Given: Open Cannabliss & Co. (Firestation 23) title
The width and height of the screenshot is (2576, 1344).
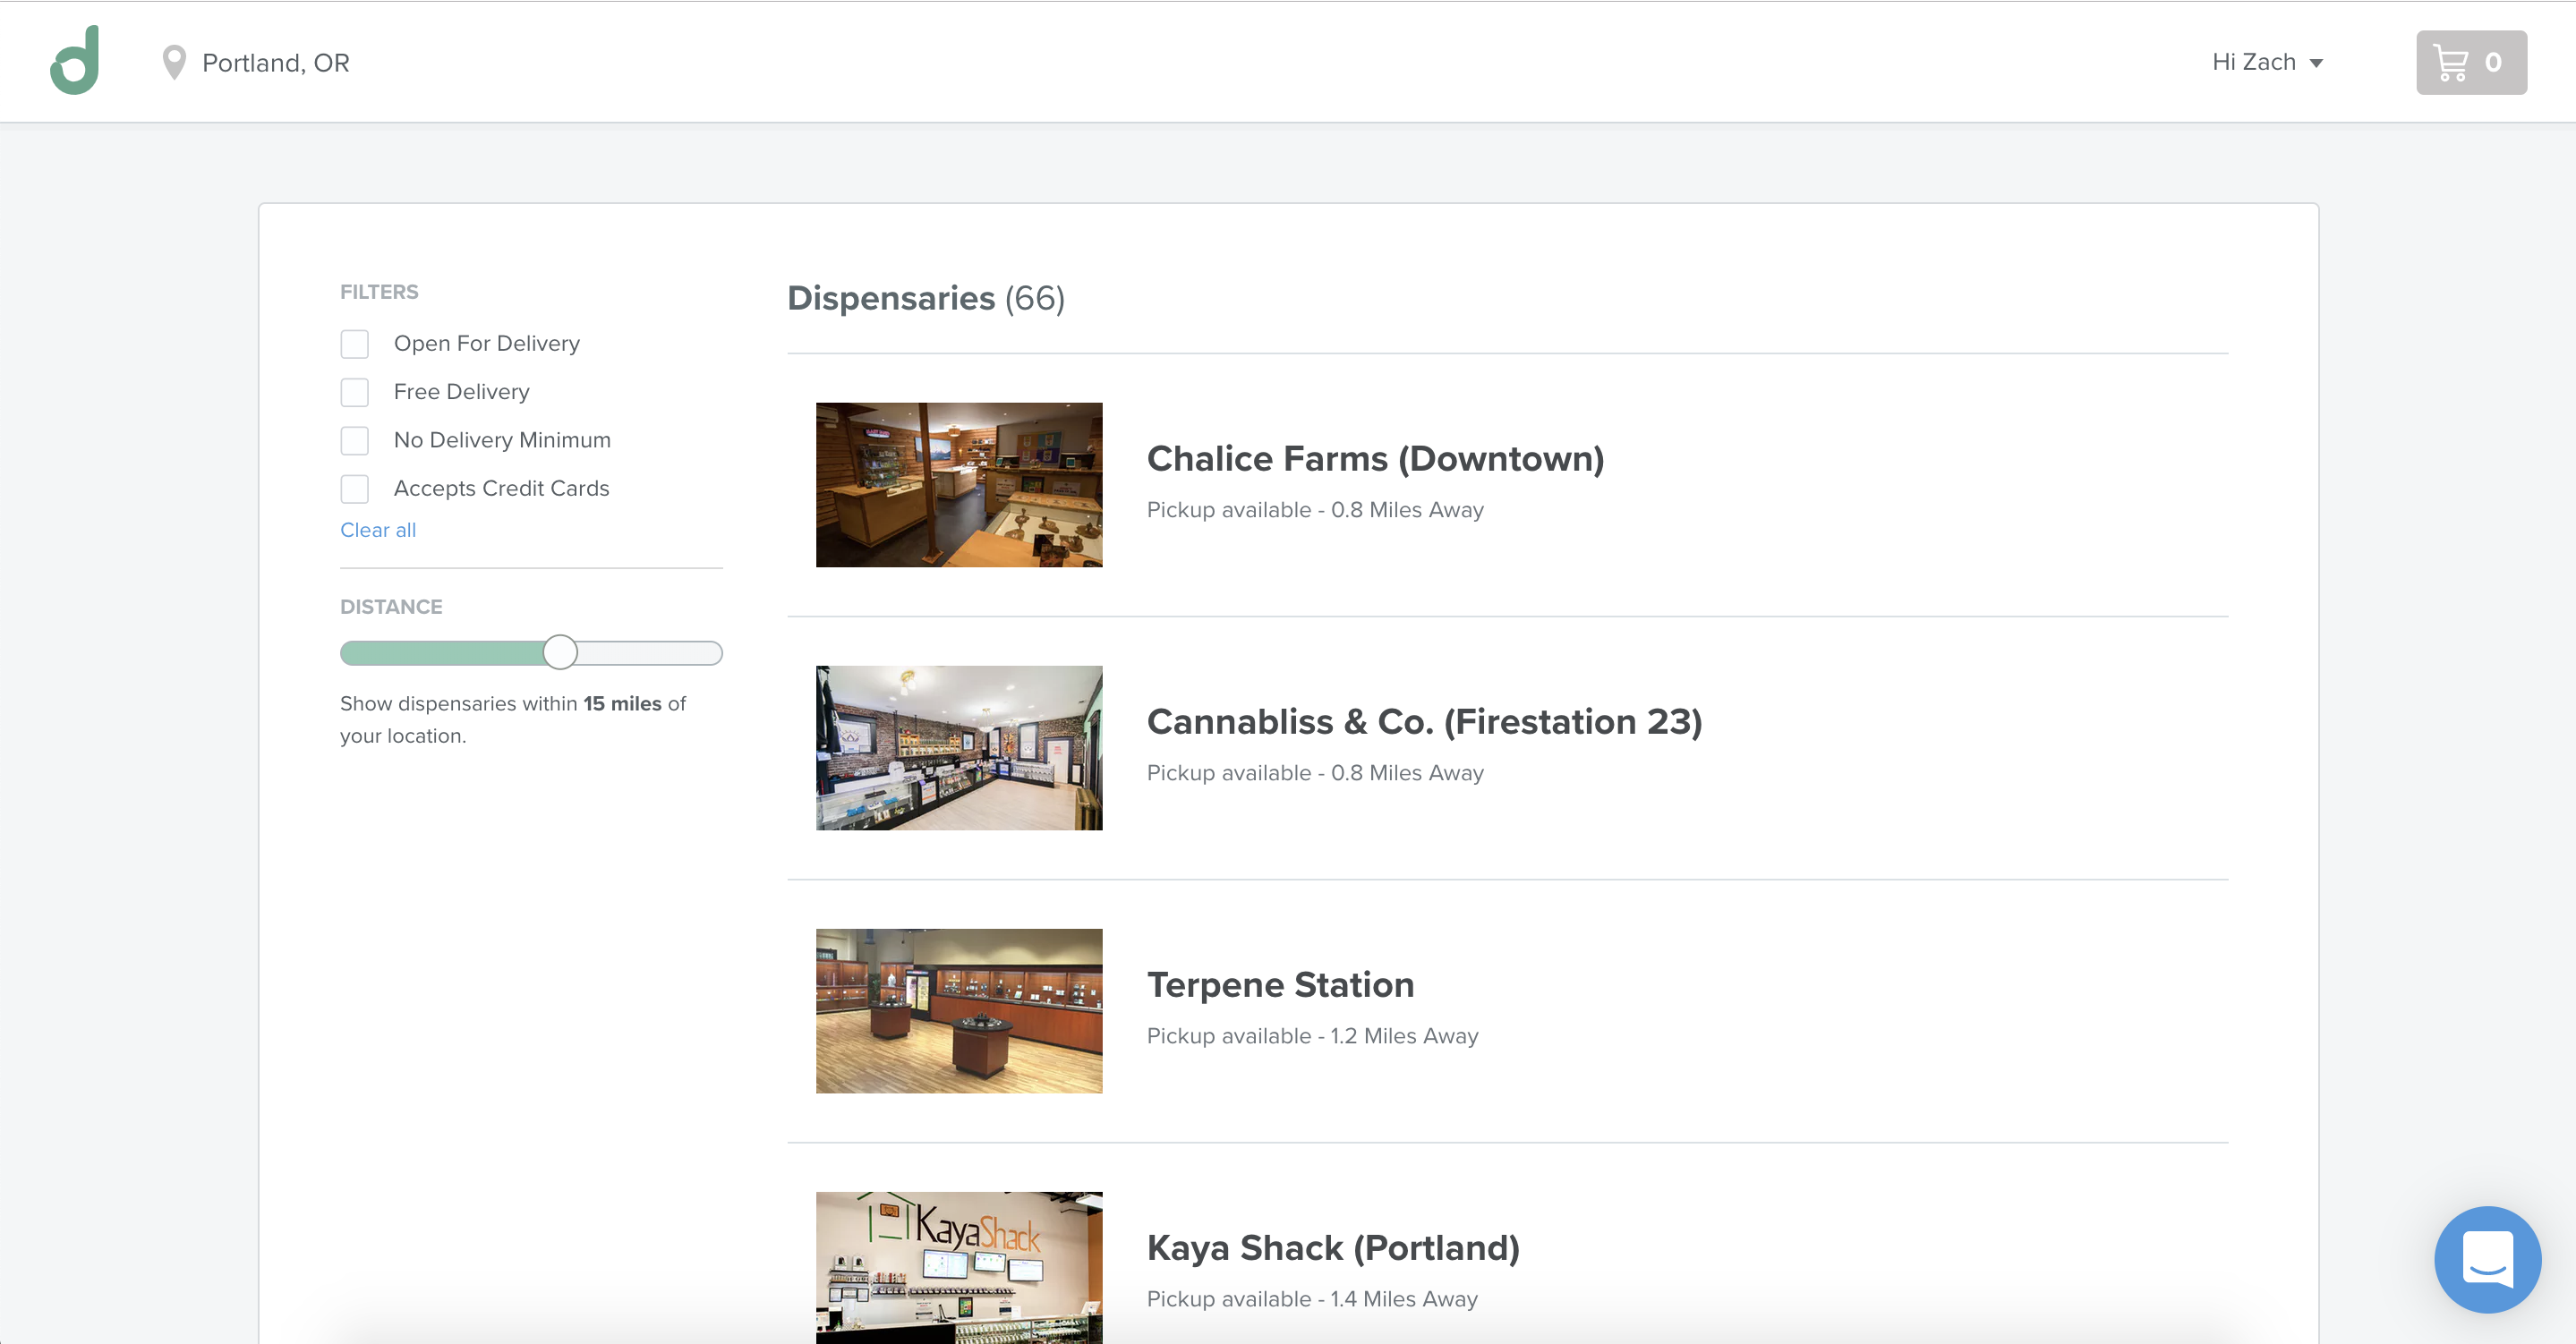Looking at the screenshot, I should [x=1424, y=721].
